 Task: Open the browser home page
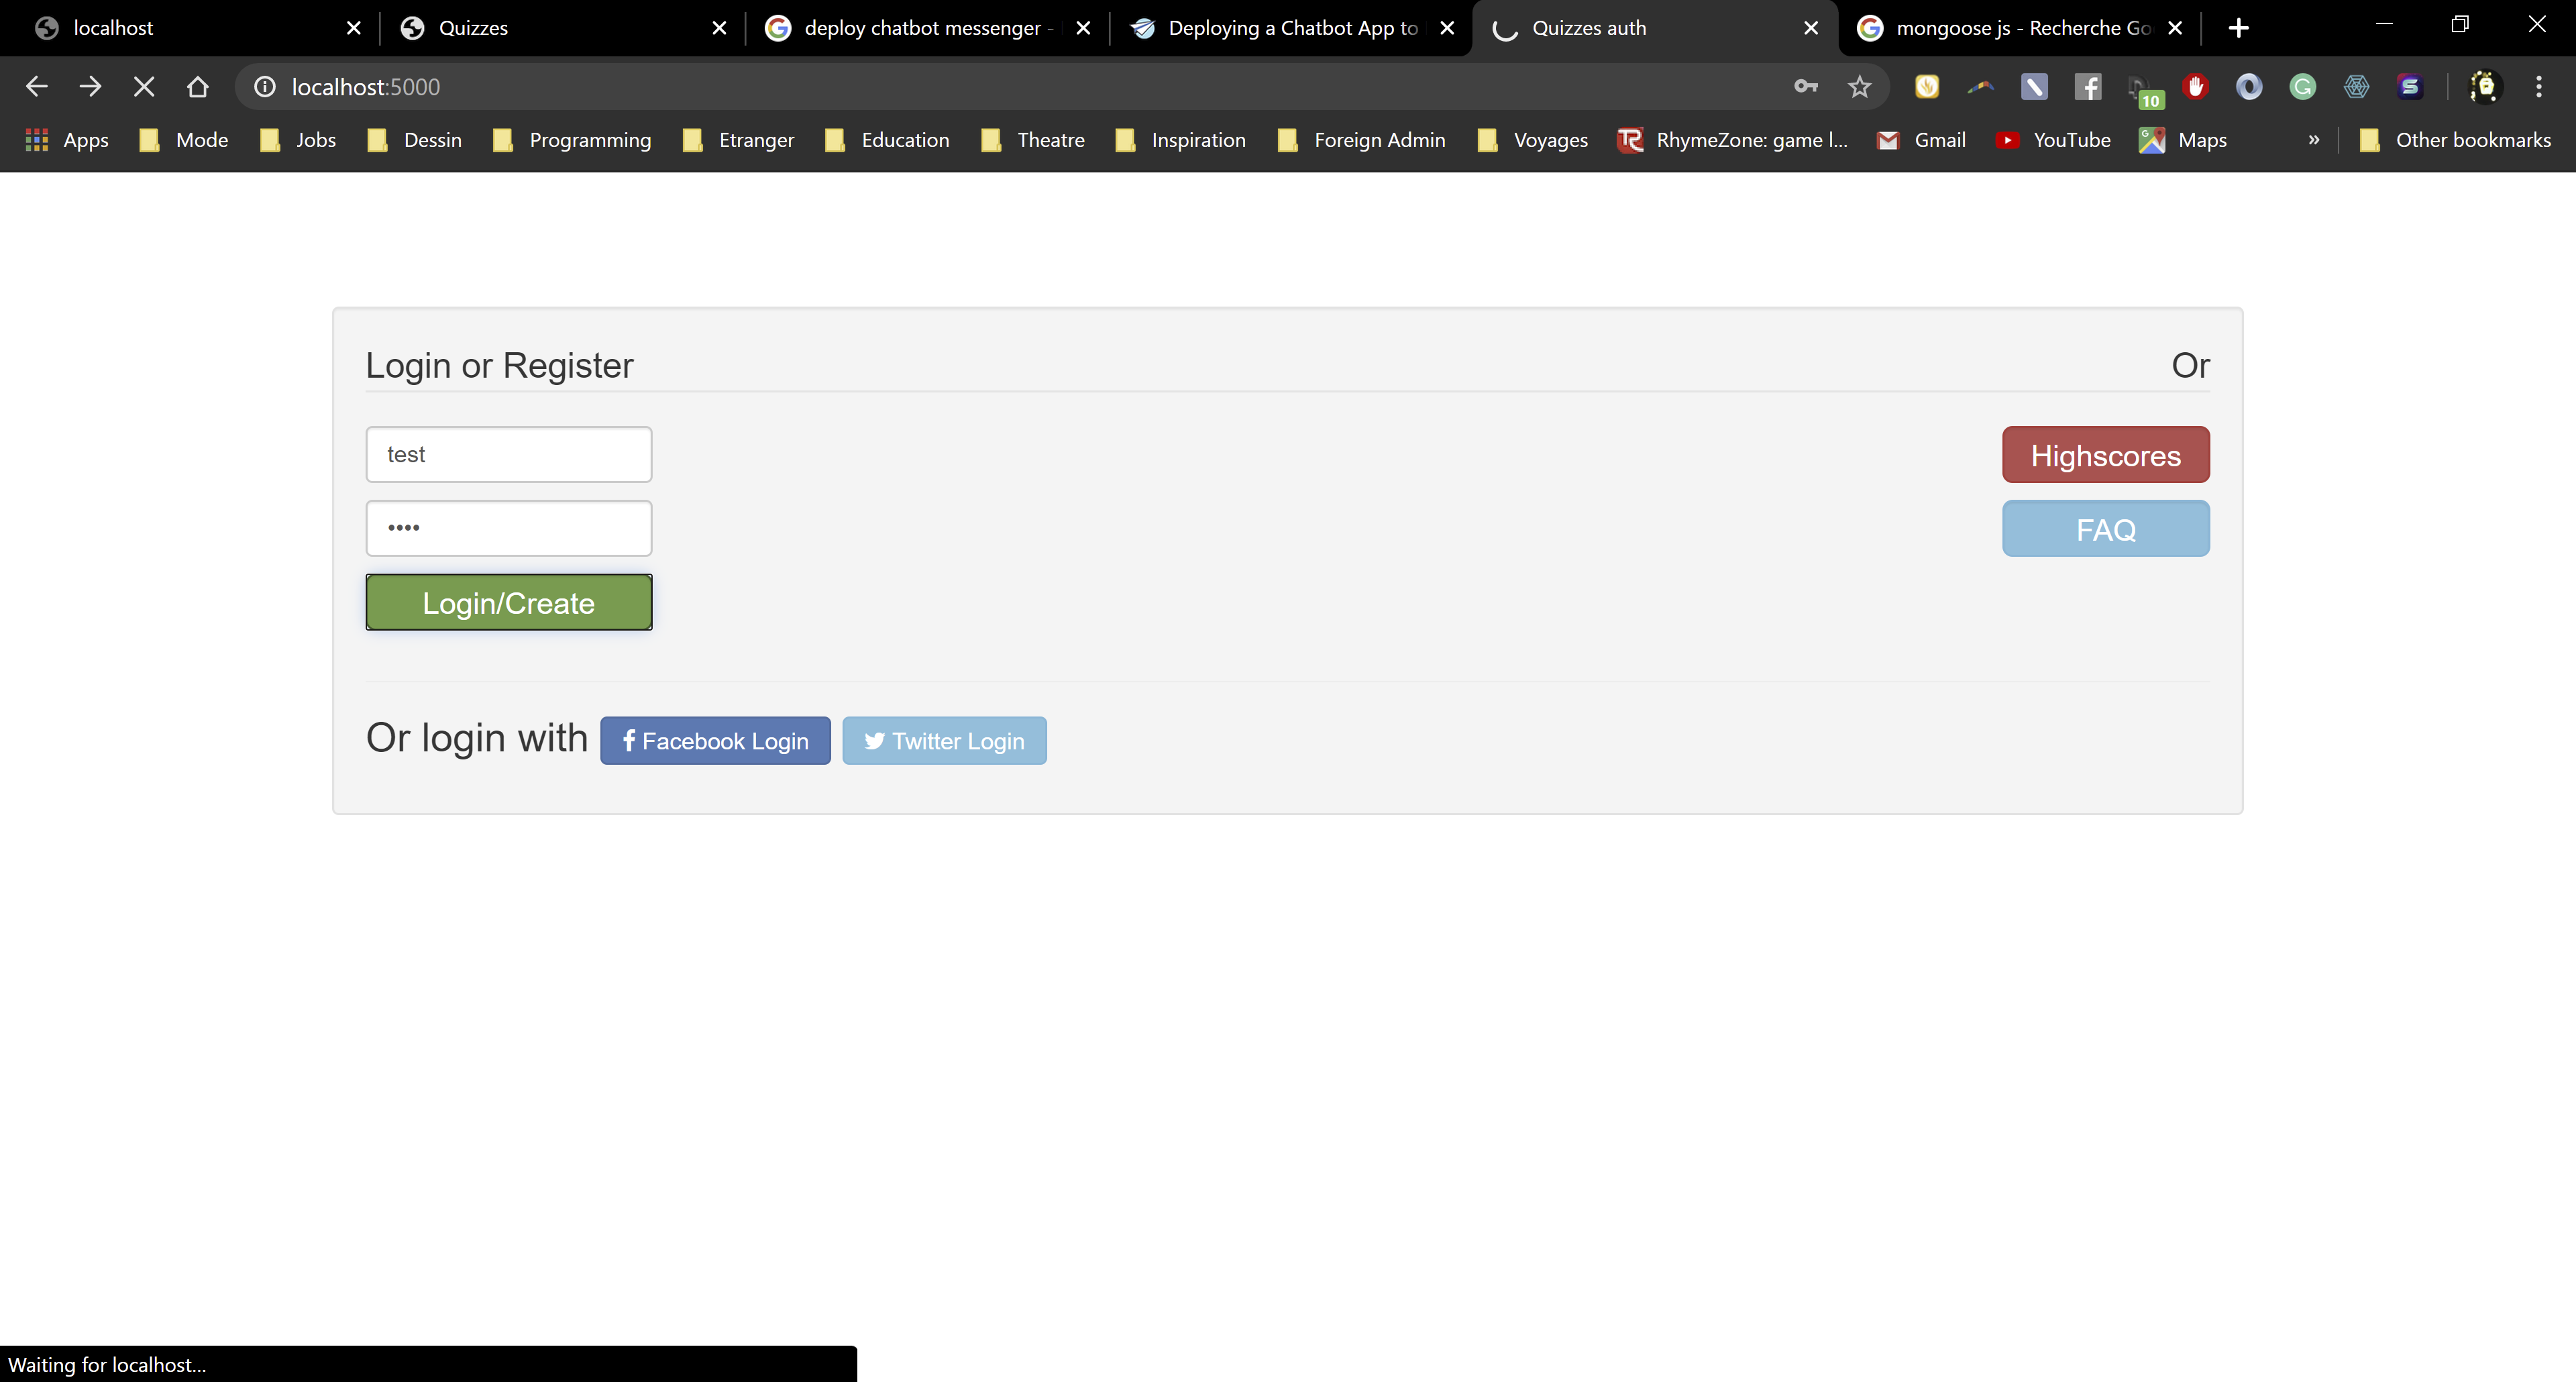[197, 87]
